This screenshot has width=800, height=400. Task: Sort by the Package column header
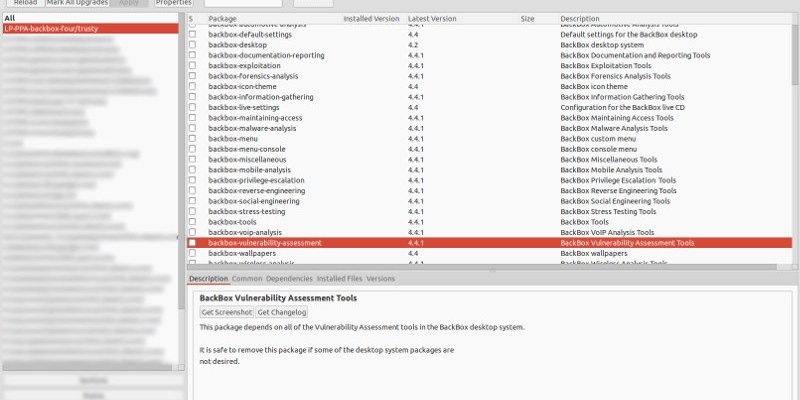click(x=222, y=19)
